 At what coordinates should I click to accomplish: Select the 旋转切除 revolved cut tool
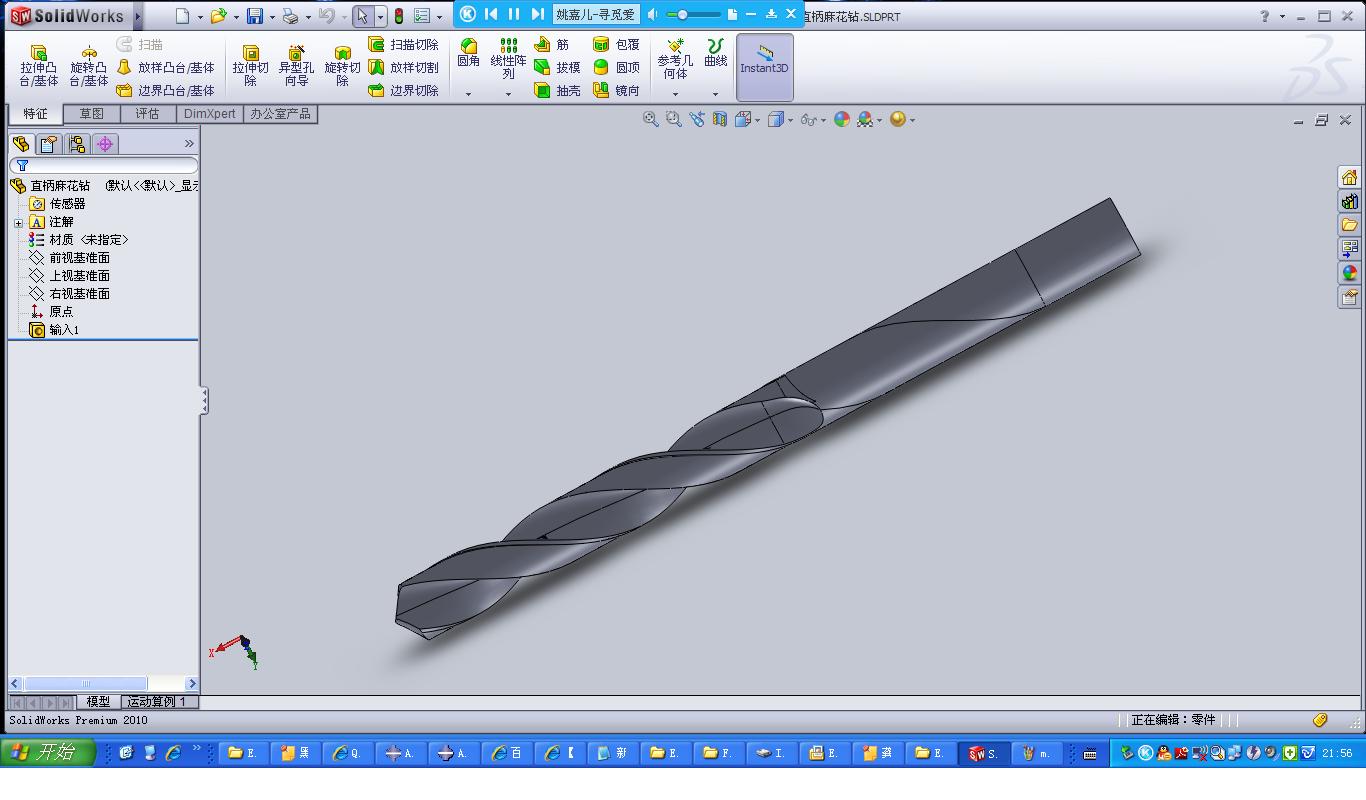tap(342, 66)
